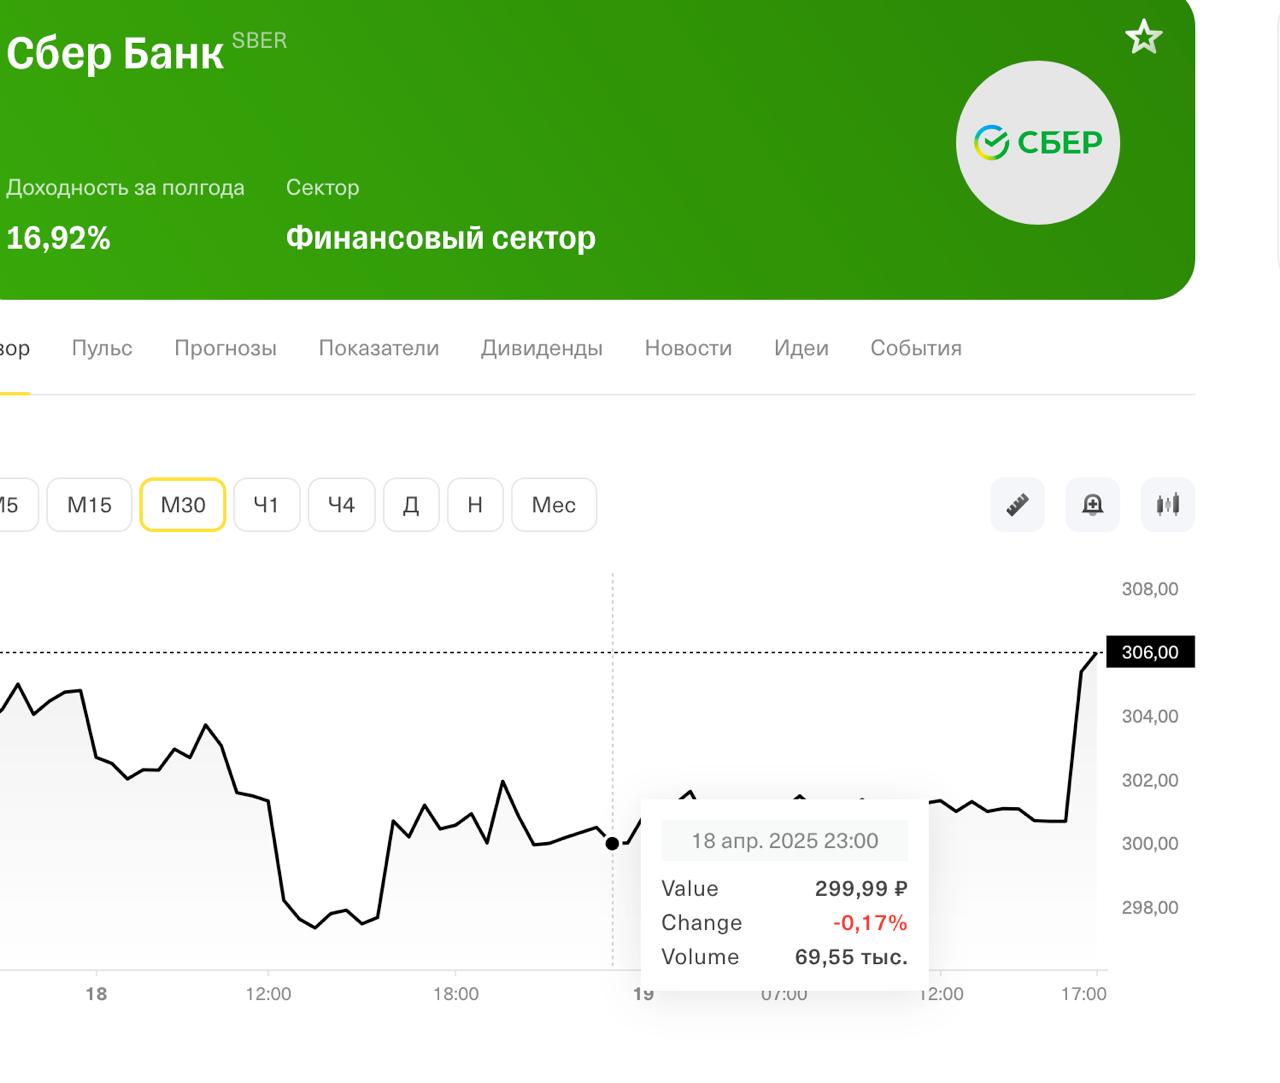
Task: Open the Прогнозы tab
Action: (x=225, y=348)
